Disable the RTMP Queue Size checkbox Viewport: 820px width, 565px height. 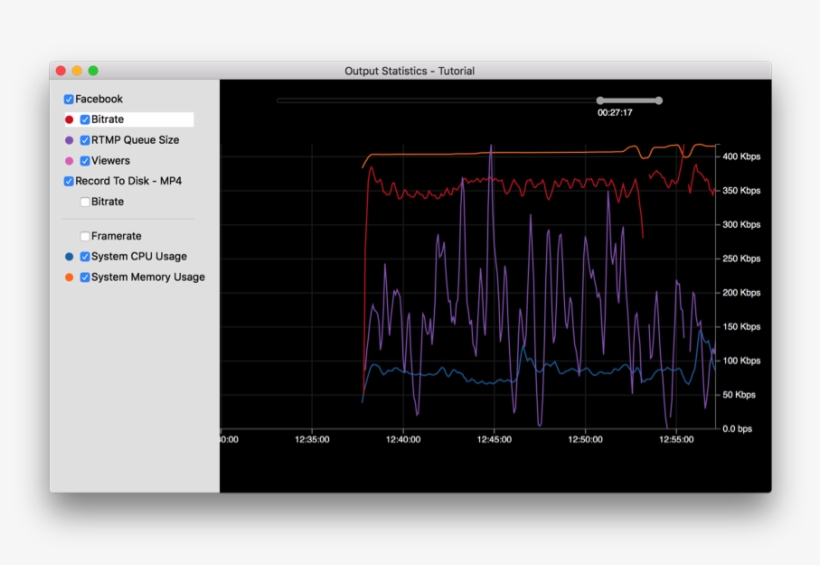85,140
